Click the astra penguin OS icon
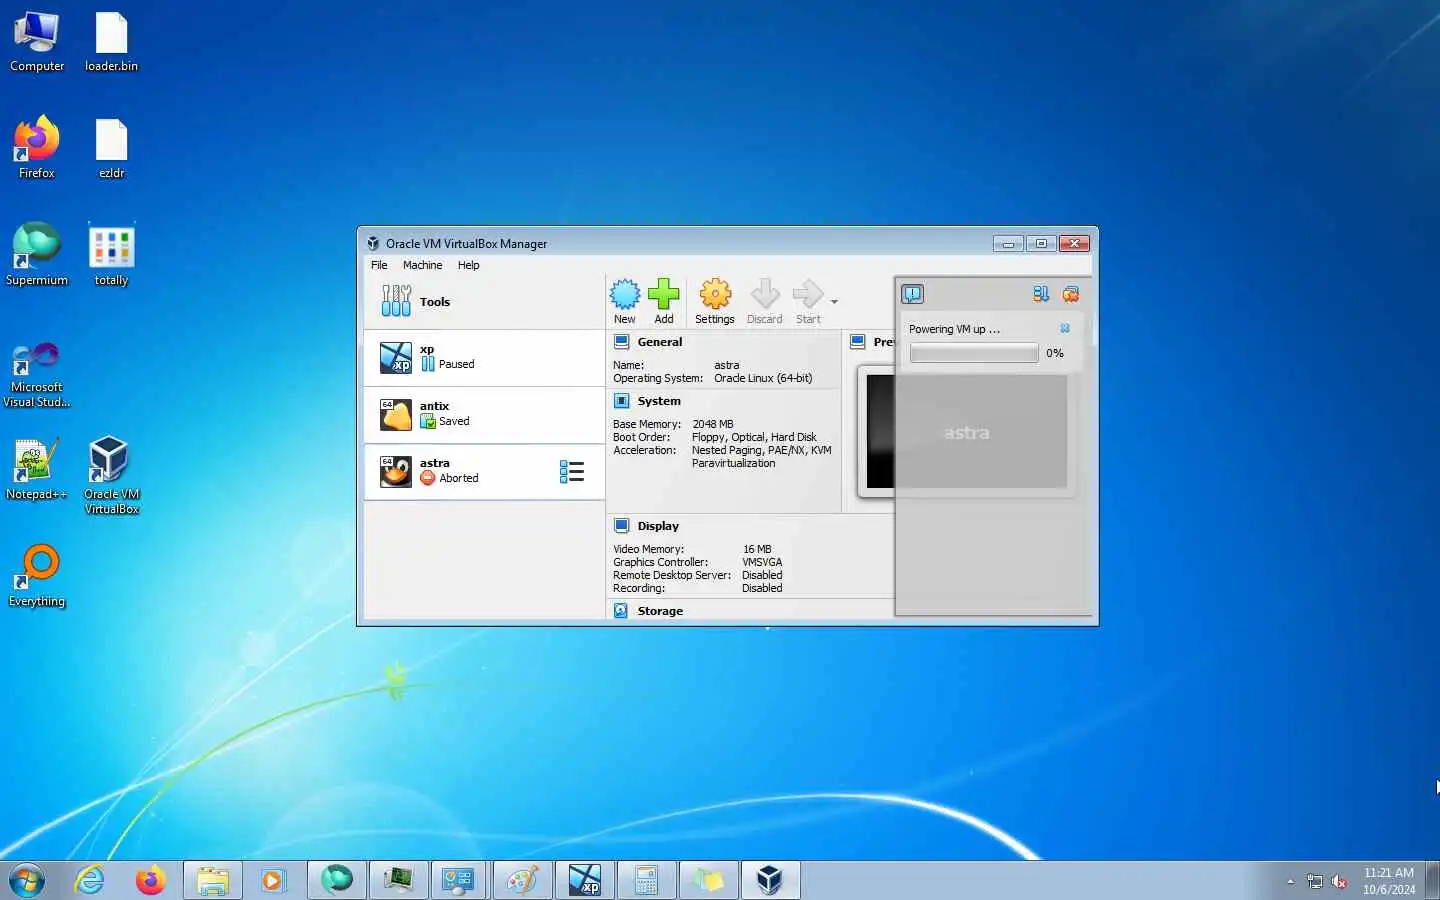 point(396,471)
